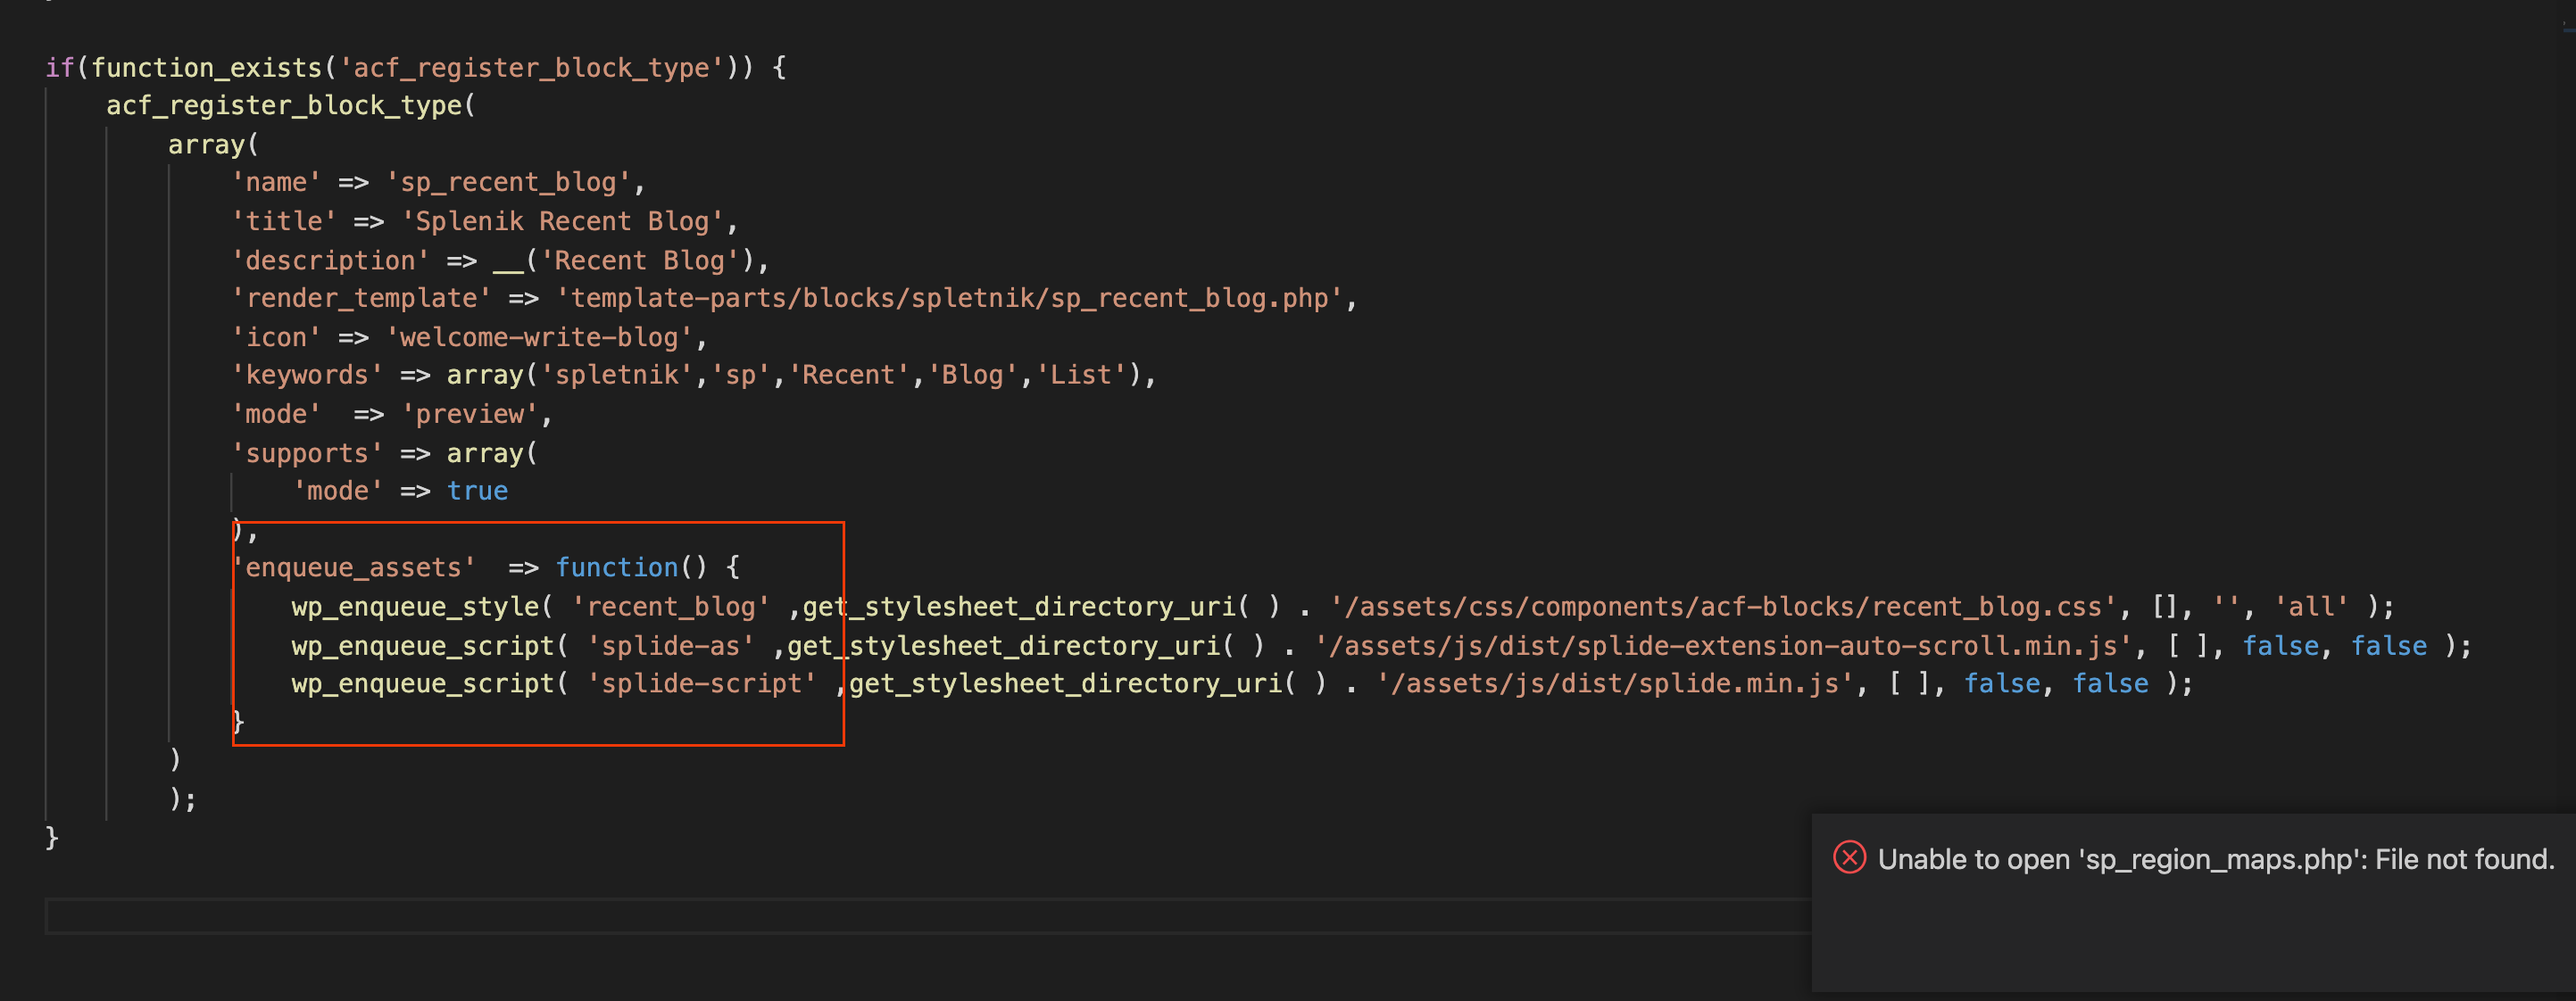Click the 'welcome-write-blog' icon value
This screenshot has width=2576, height=1001.
point(539,337)
